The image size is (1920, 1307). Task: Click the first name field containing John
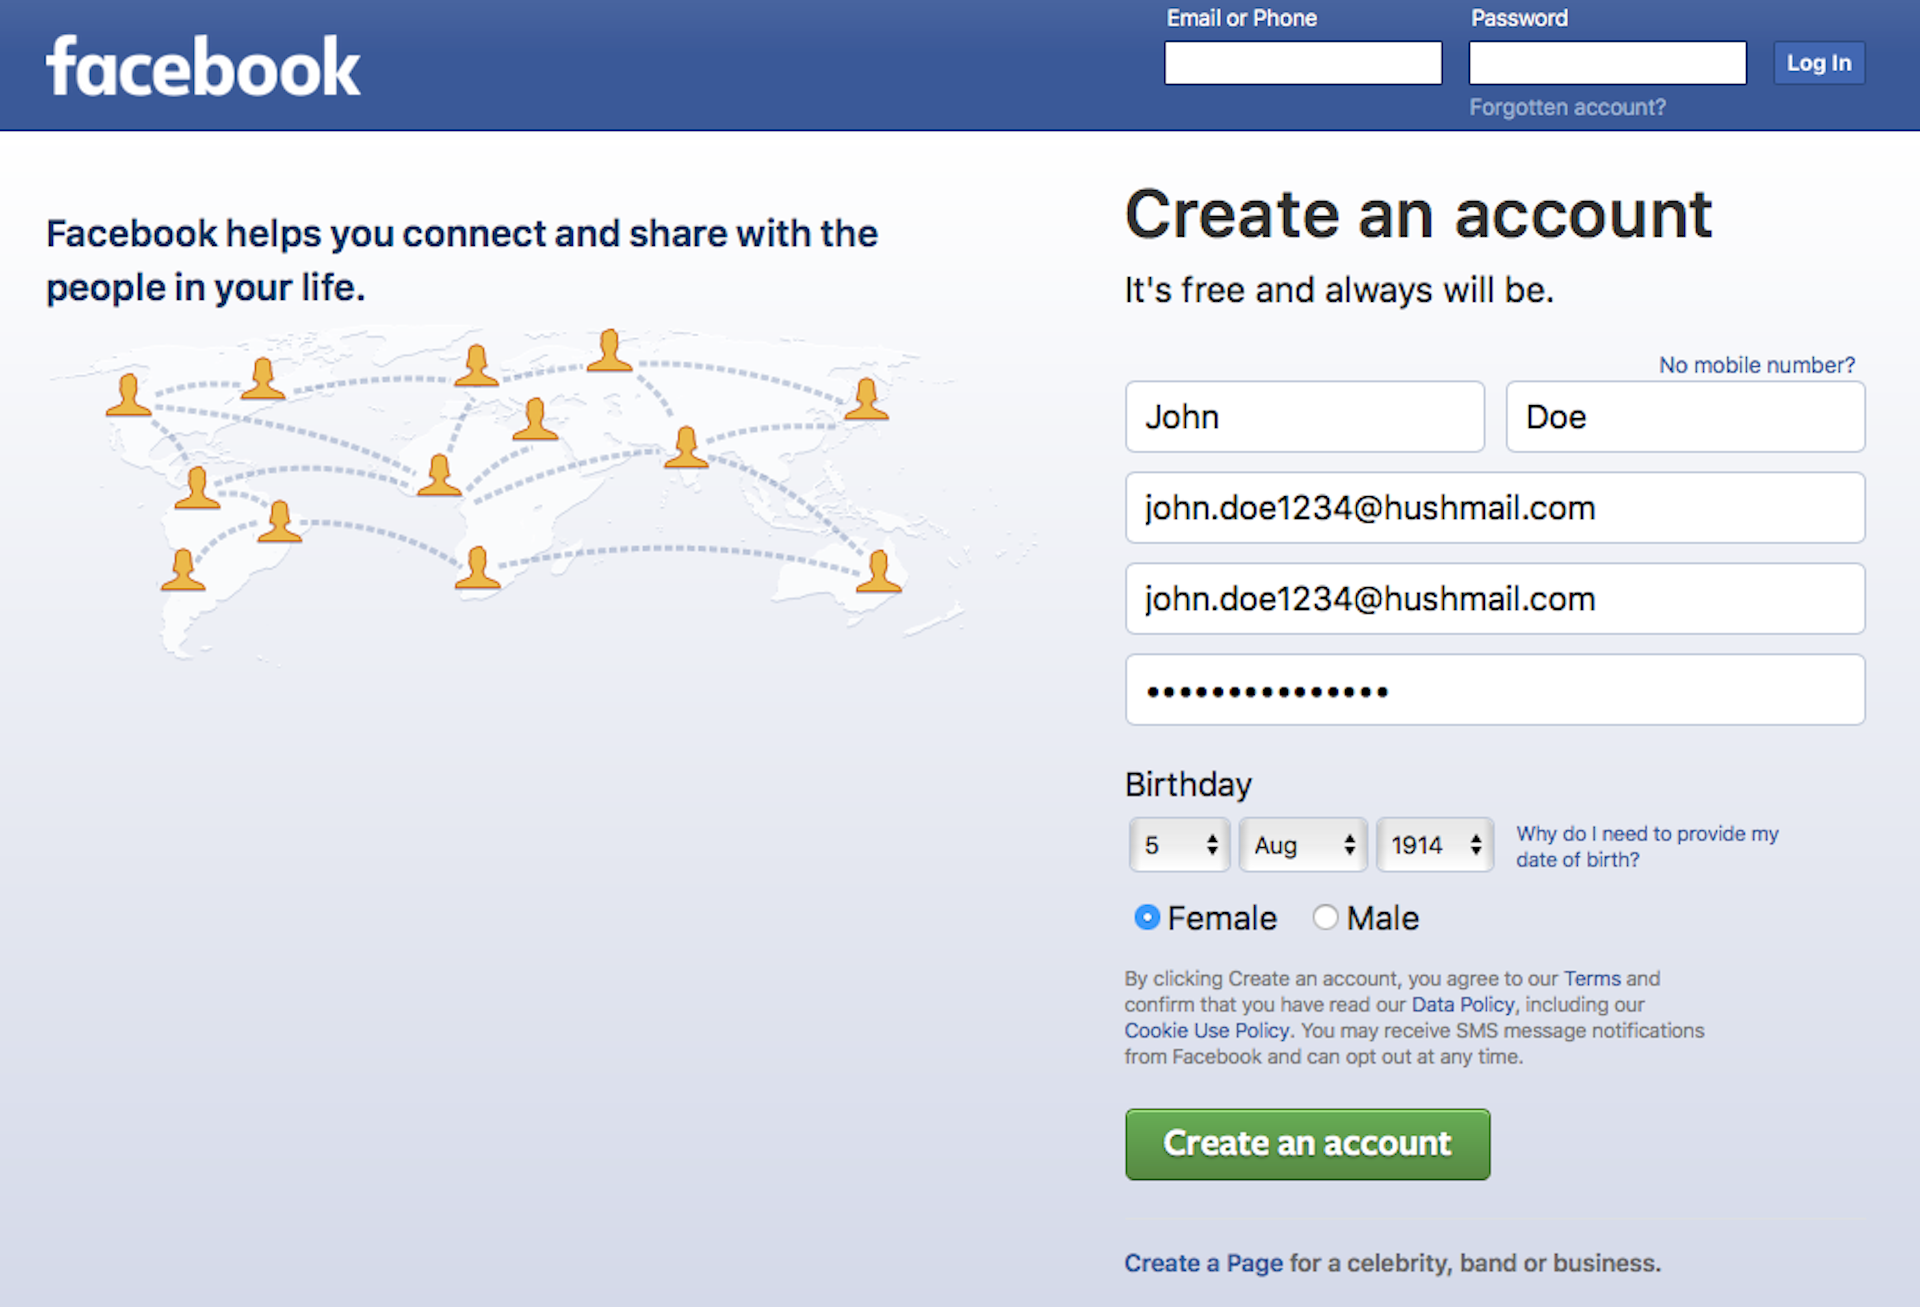[1304, 417]
